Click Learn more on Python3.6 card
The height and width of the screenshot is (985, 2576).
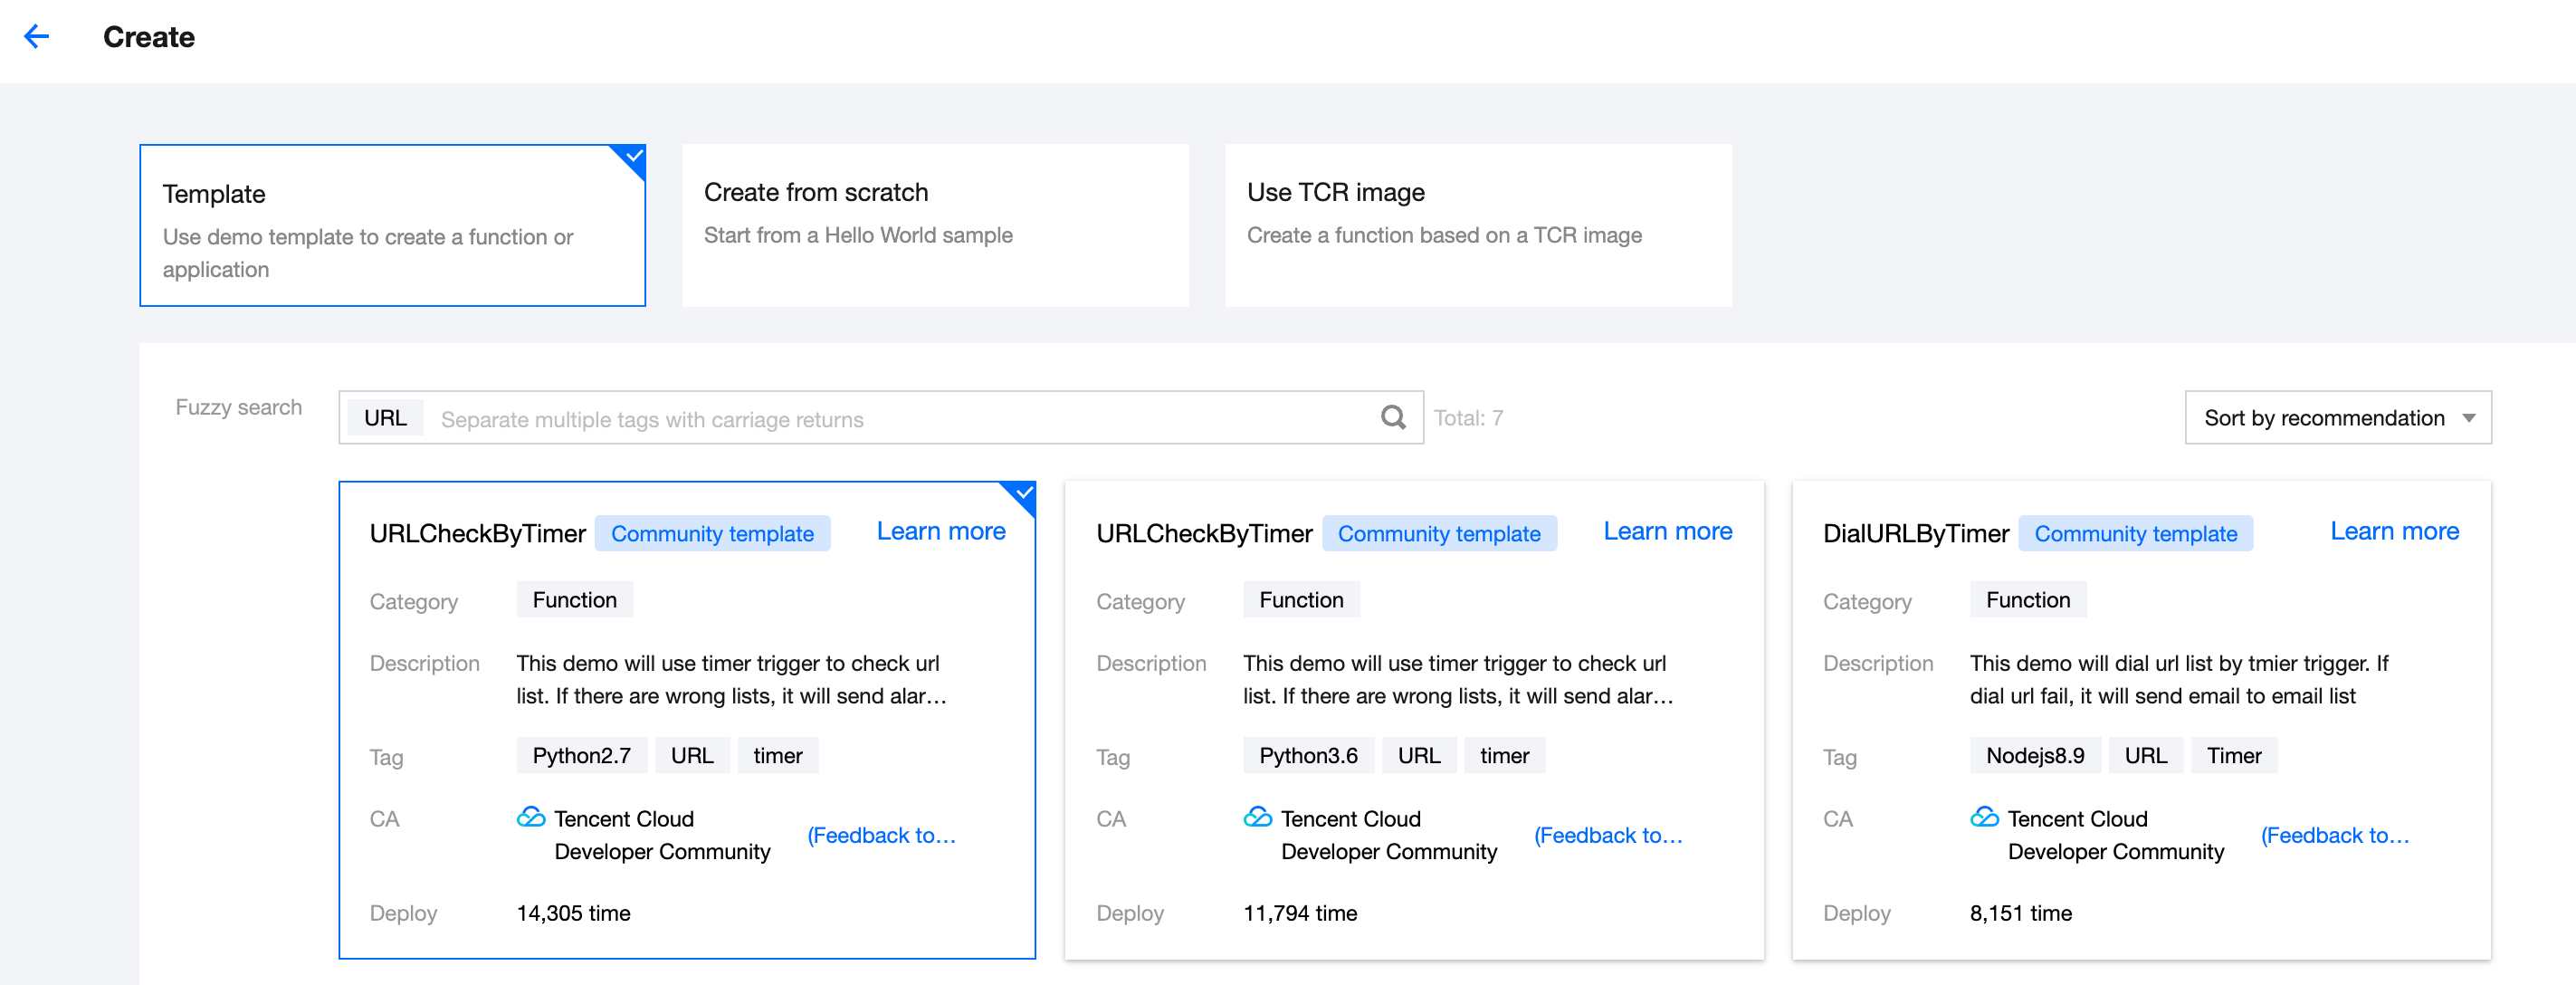click(1667, 532)
